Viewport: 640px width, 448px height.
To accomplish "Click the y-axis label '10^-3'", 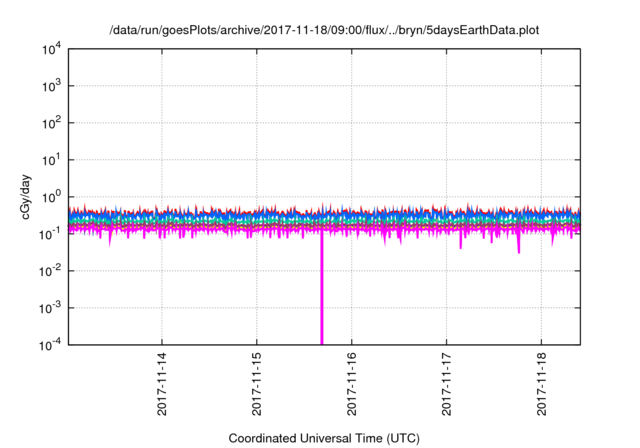I will pyautogui.click(x=50, y=308).
